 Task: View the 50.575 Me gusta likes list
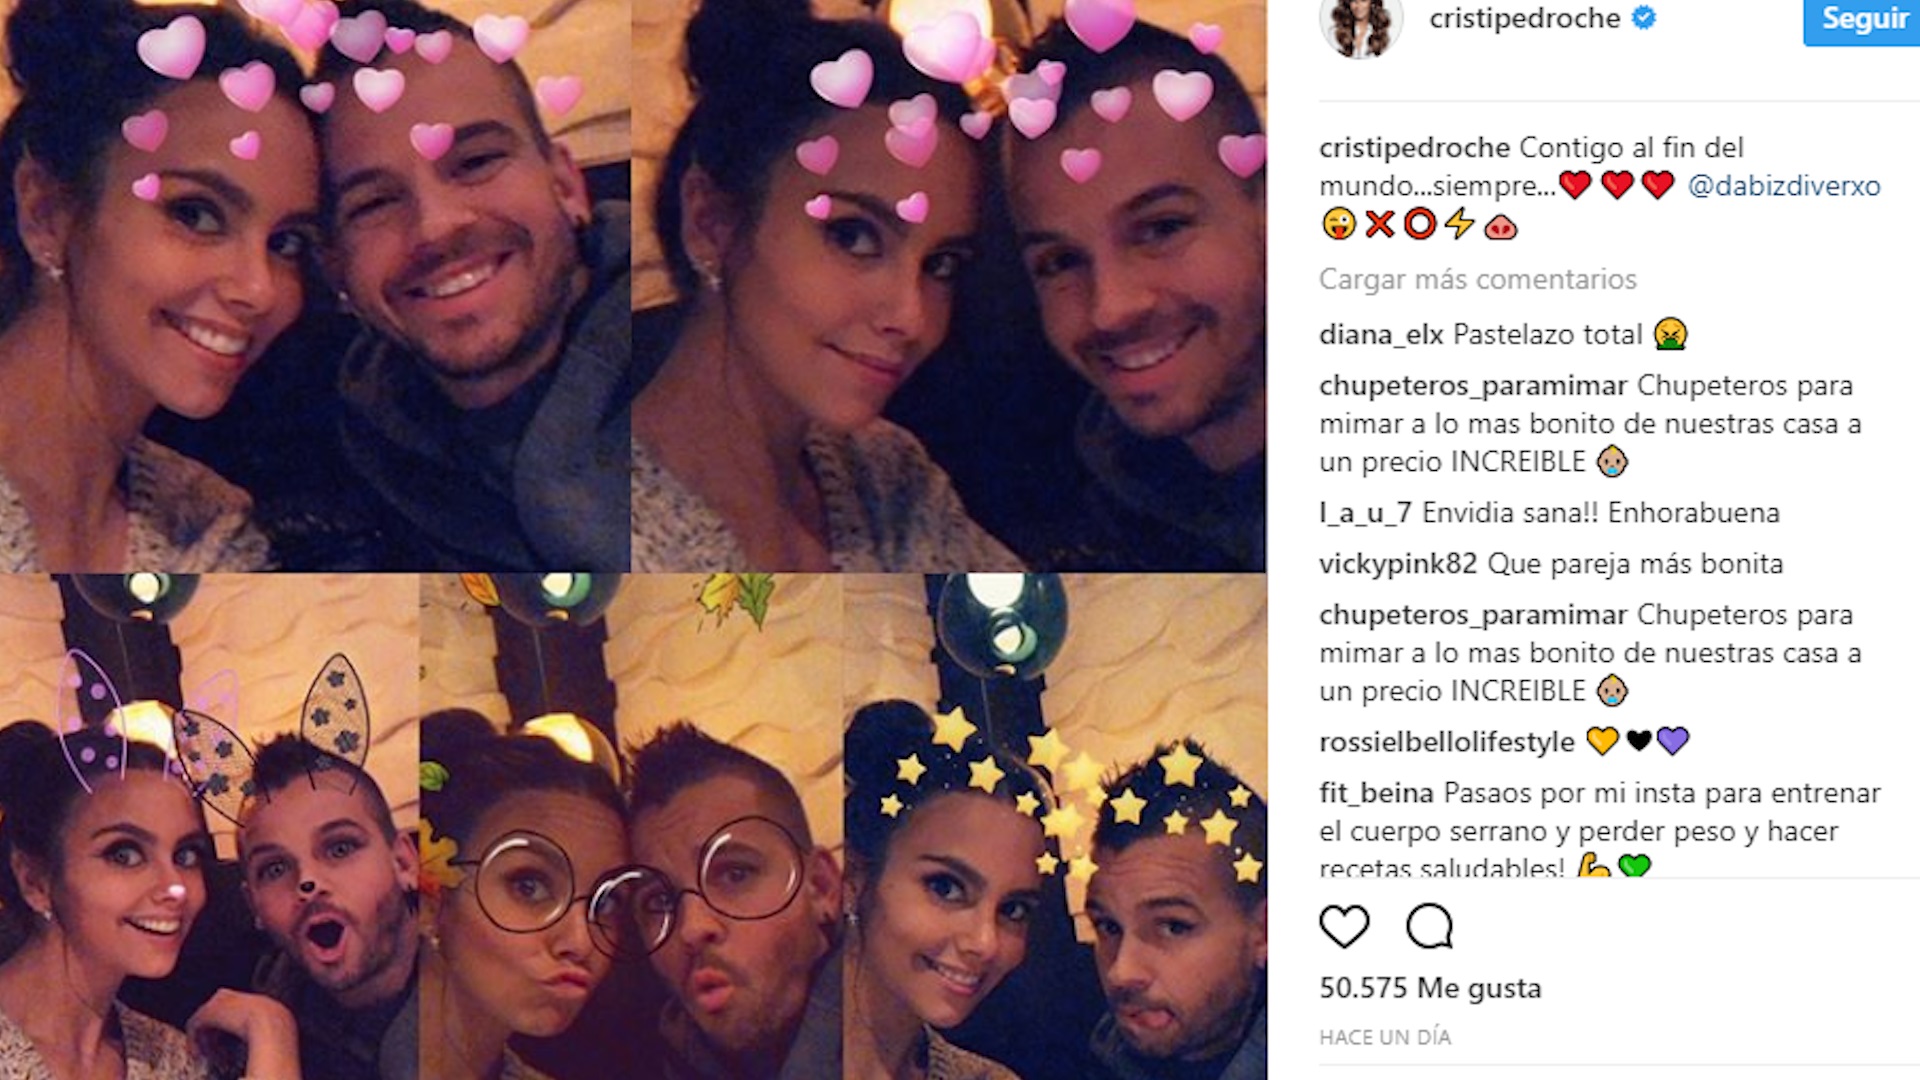tap(1430, 988)
